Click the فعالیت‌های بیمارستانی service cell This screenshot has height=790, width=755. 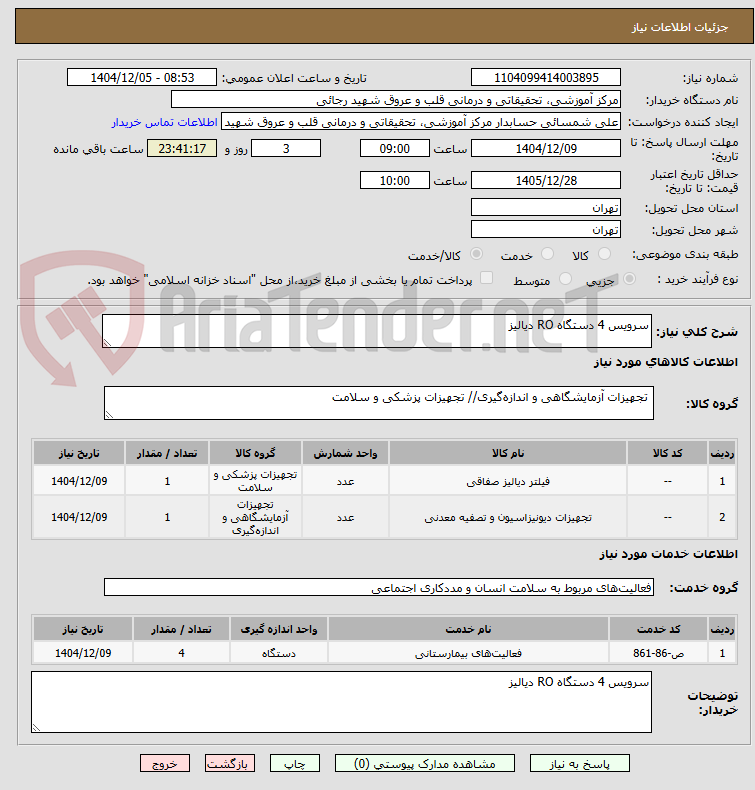point(468,653)
